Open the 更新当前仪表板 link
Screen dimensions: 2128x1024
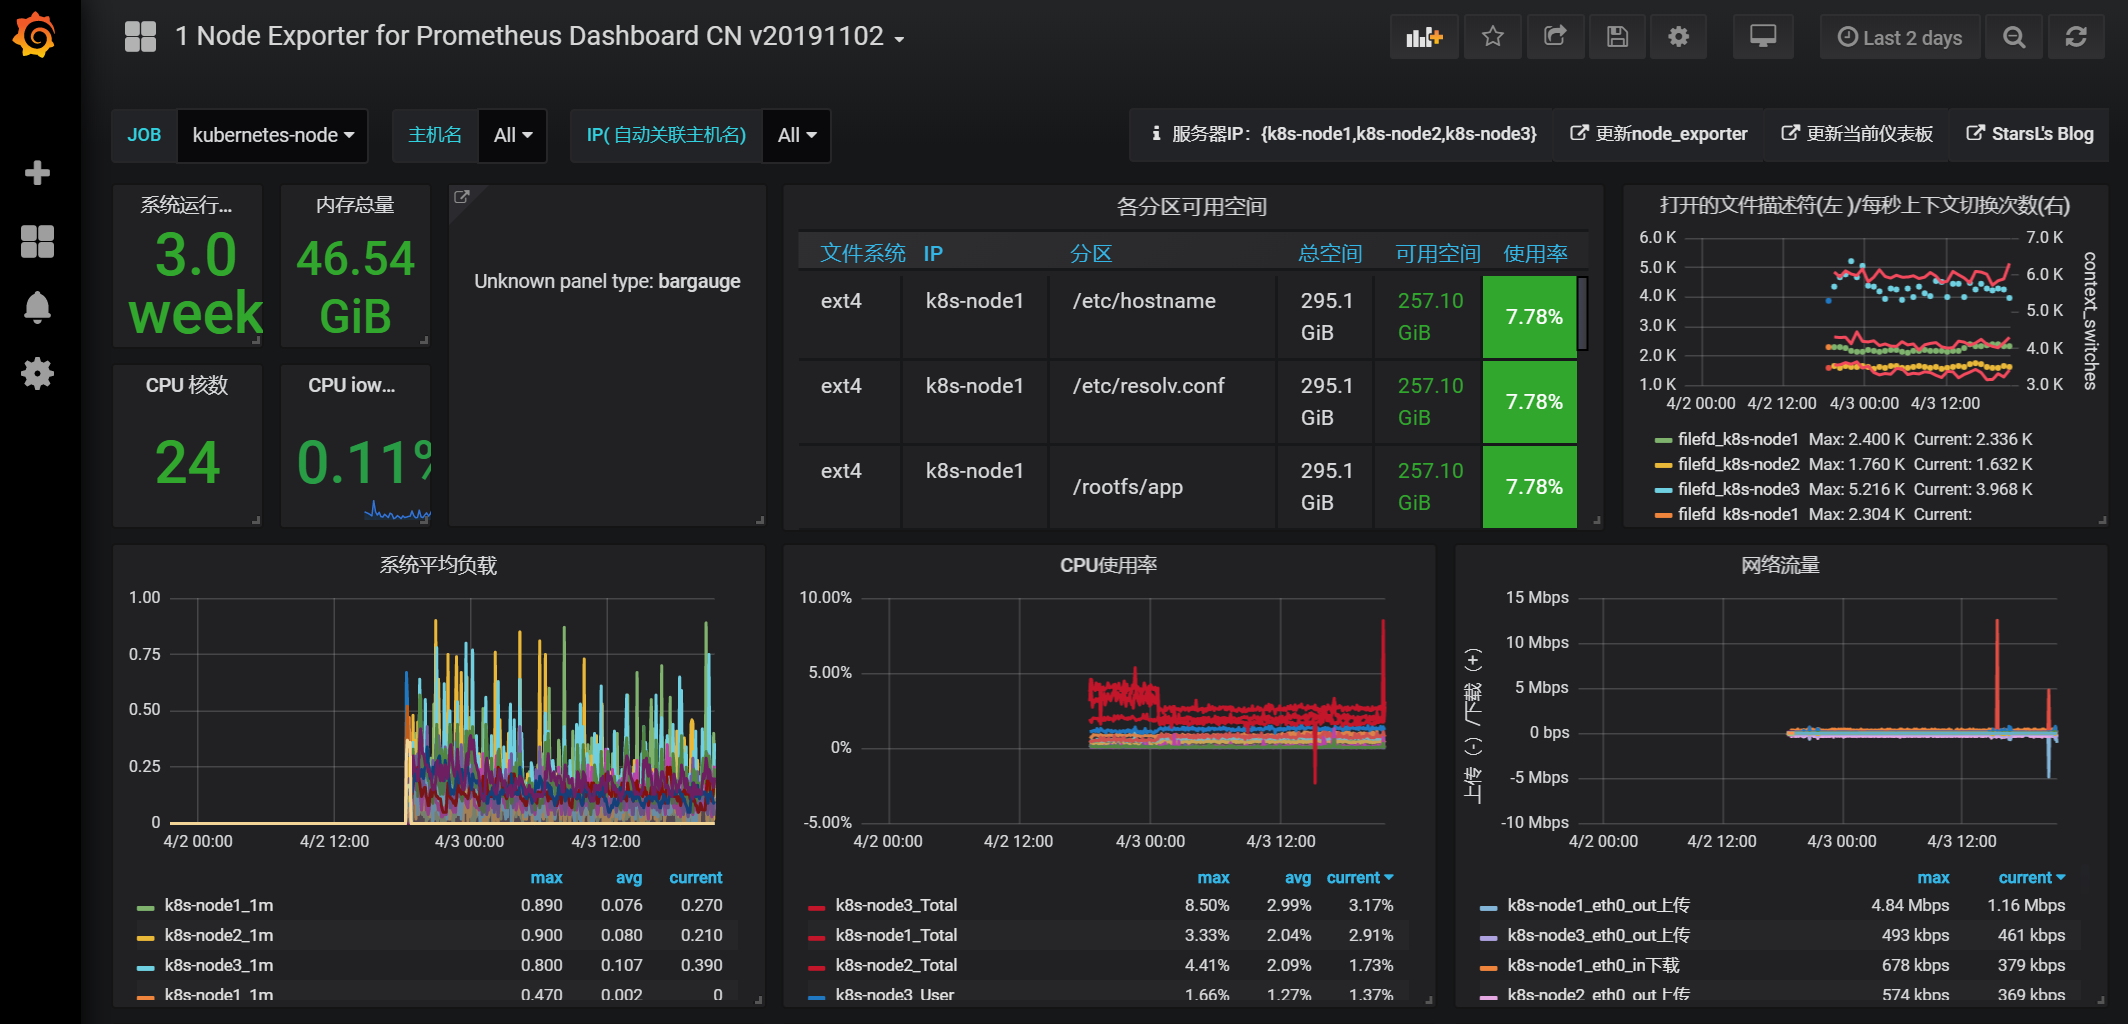pyautogui.click(x=1857, y=134)
